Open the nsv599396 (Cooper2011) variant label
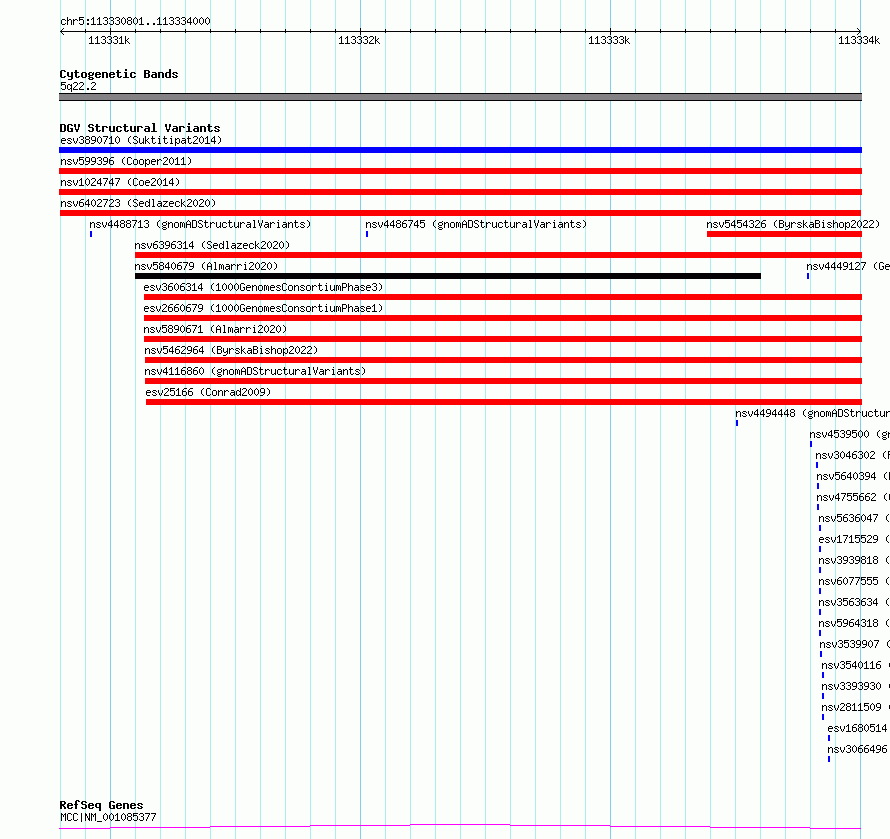Screen dimensions: 890x839 pyautogui.click(x=126, y=161)
